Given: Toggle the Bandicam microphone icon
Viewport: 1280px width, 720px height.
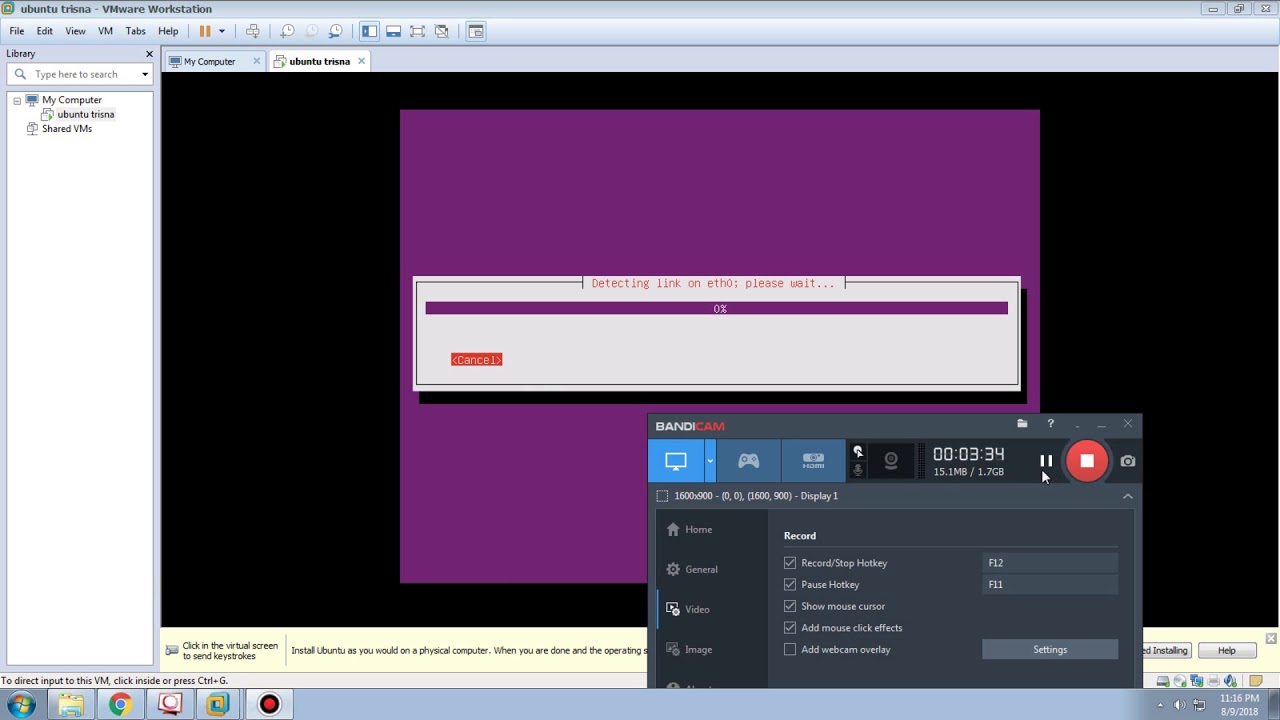Looking at the screenshot, I should pos(857,470).
